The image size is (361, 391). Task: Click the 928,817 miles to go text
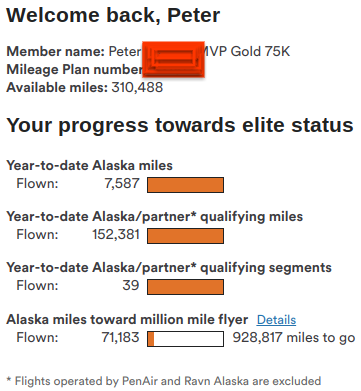(294, 337)
